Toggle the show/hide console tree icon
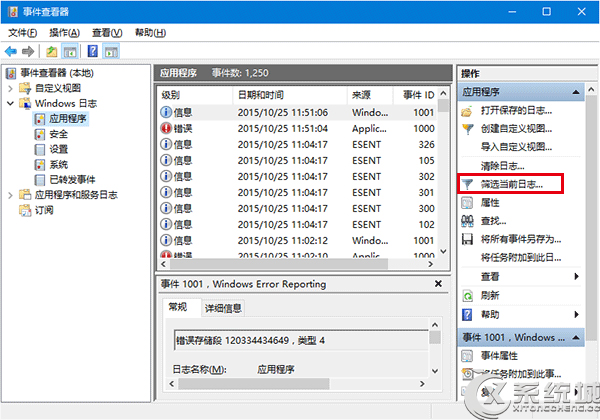Image resolution: width=600 pixels, height=420 pixels. [70, 51]
